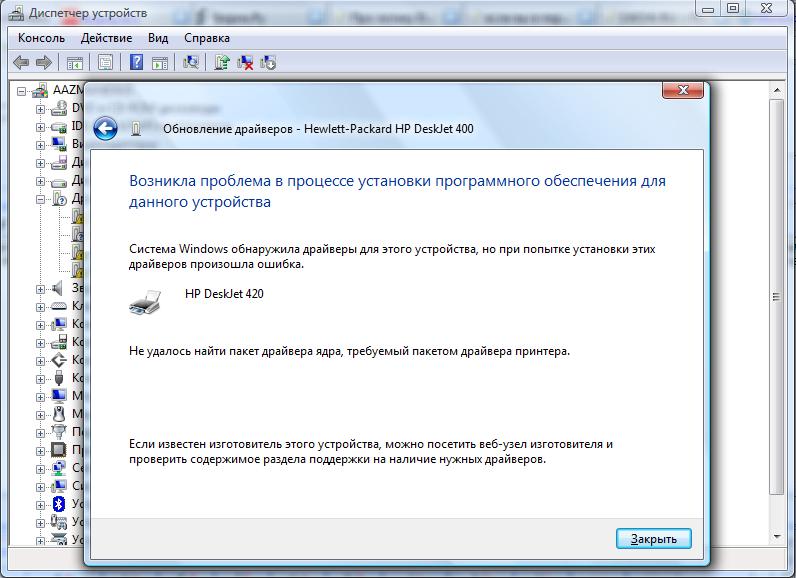Open the Вид menu

tap(158, 38)
